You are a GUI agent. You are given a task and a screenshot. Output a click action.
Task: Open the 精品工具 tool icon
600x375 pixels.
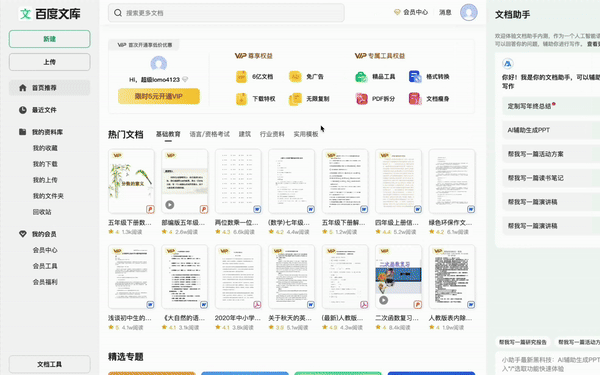(x=361, y=77)
